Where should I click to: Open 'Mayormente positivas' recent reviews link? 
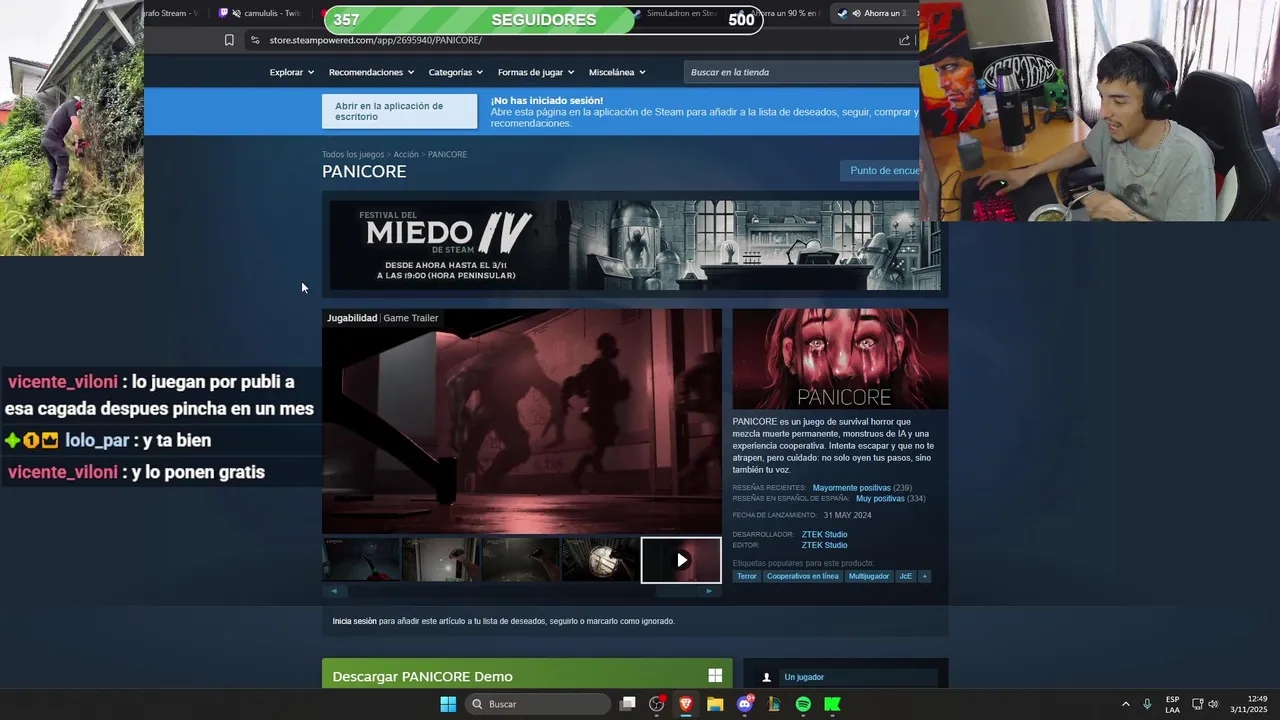851,488
